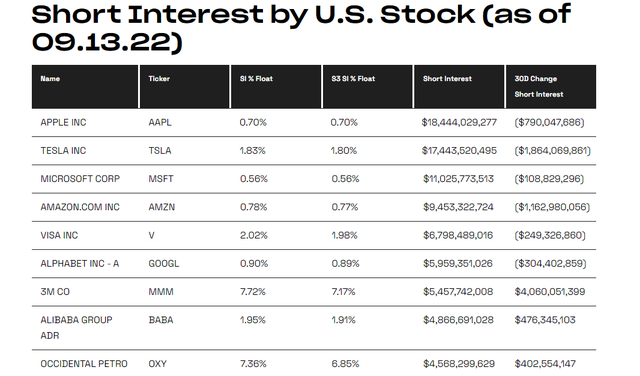The height and width of the screenshot is (376, 640).
Task: Click the BABA ticker cell
Action: (161, 320)
